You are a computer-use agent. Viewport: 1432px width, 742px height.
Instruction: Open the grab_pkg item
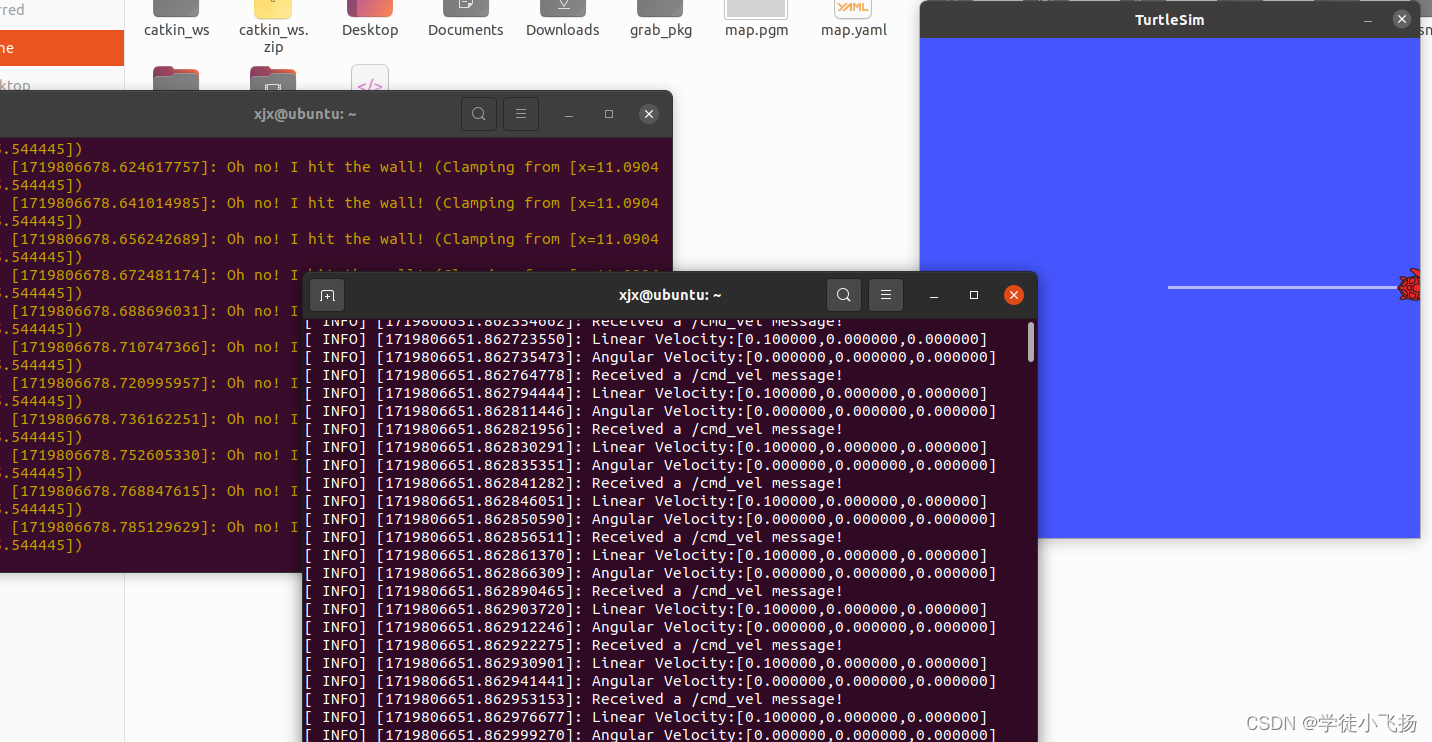coord(660,18)
